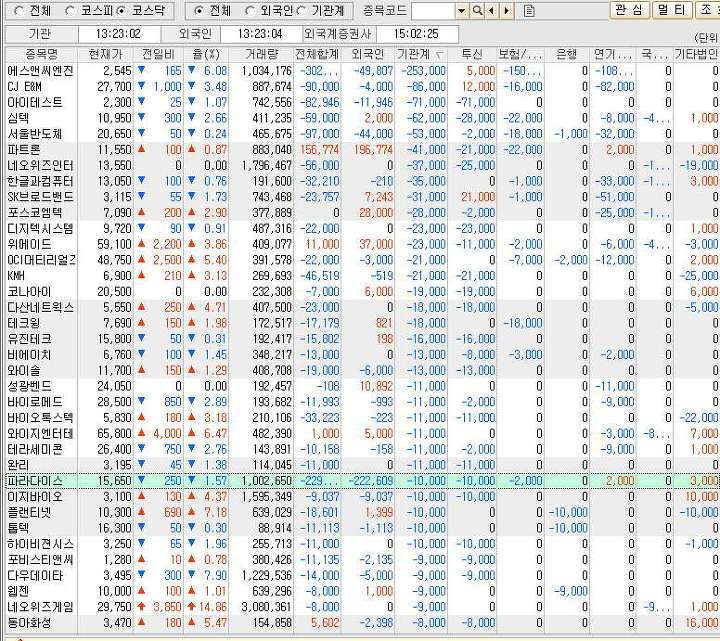Select the 웹젠 stock row
Viewport: 720px width, 641px height.
pyautogui.click(x=362, y=591)
